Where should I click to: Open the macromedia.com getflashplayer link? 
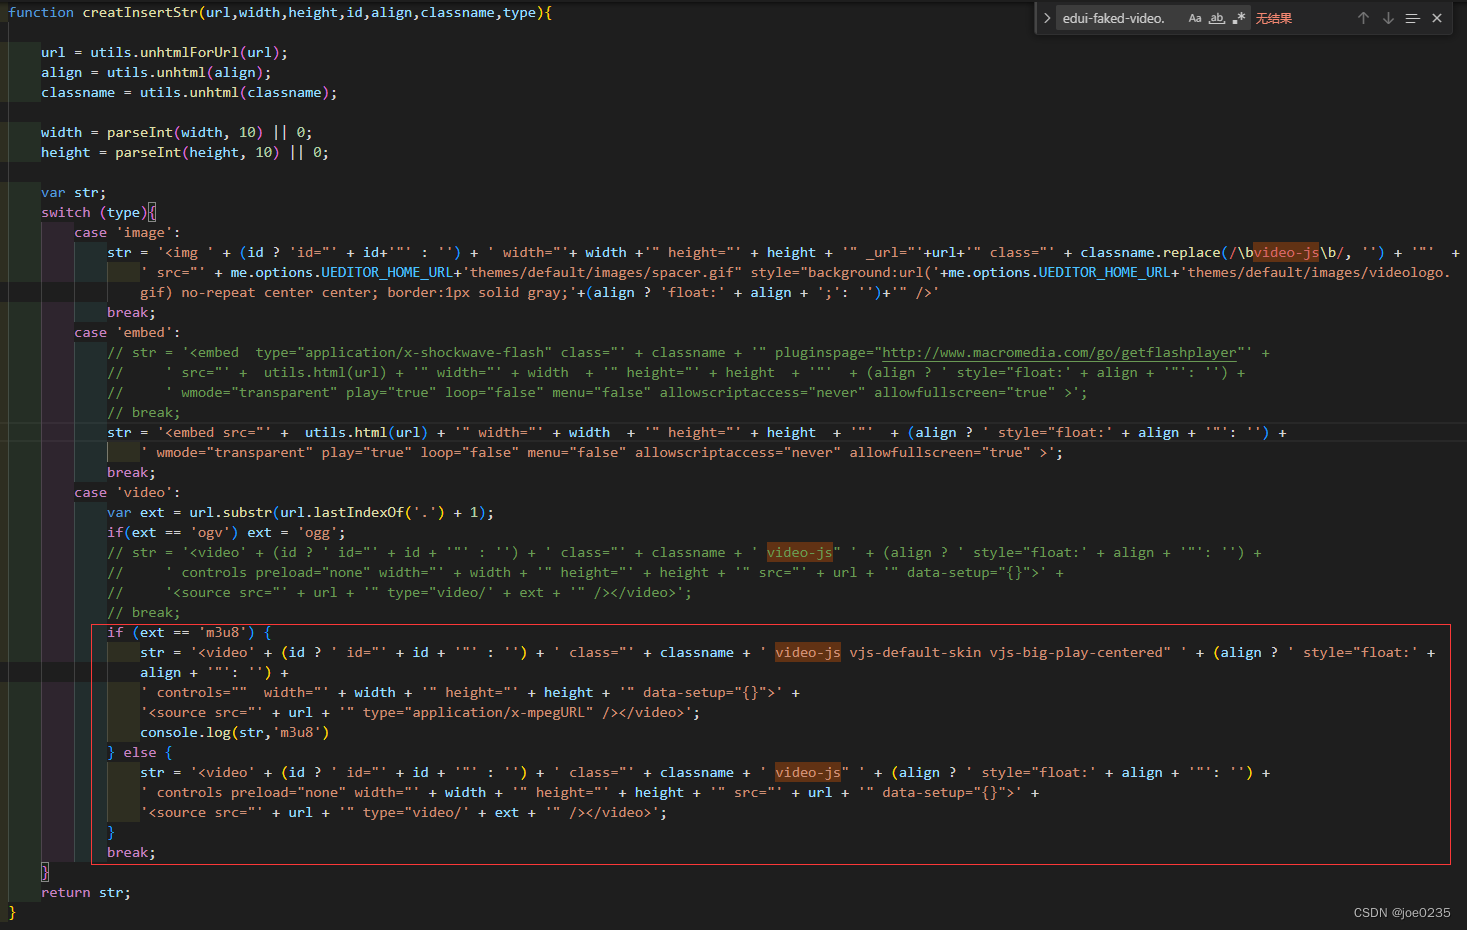click(x=1059, y=352)
